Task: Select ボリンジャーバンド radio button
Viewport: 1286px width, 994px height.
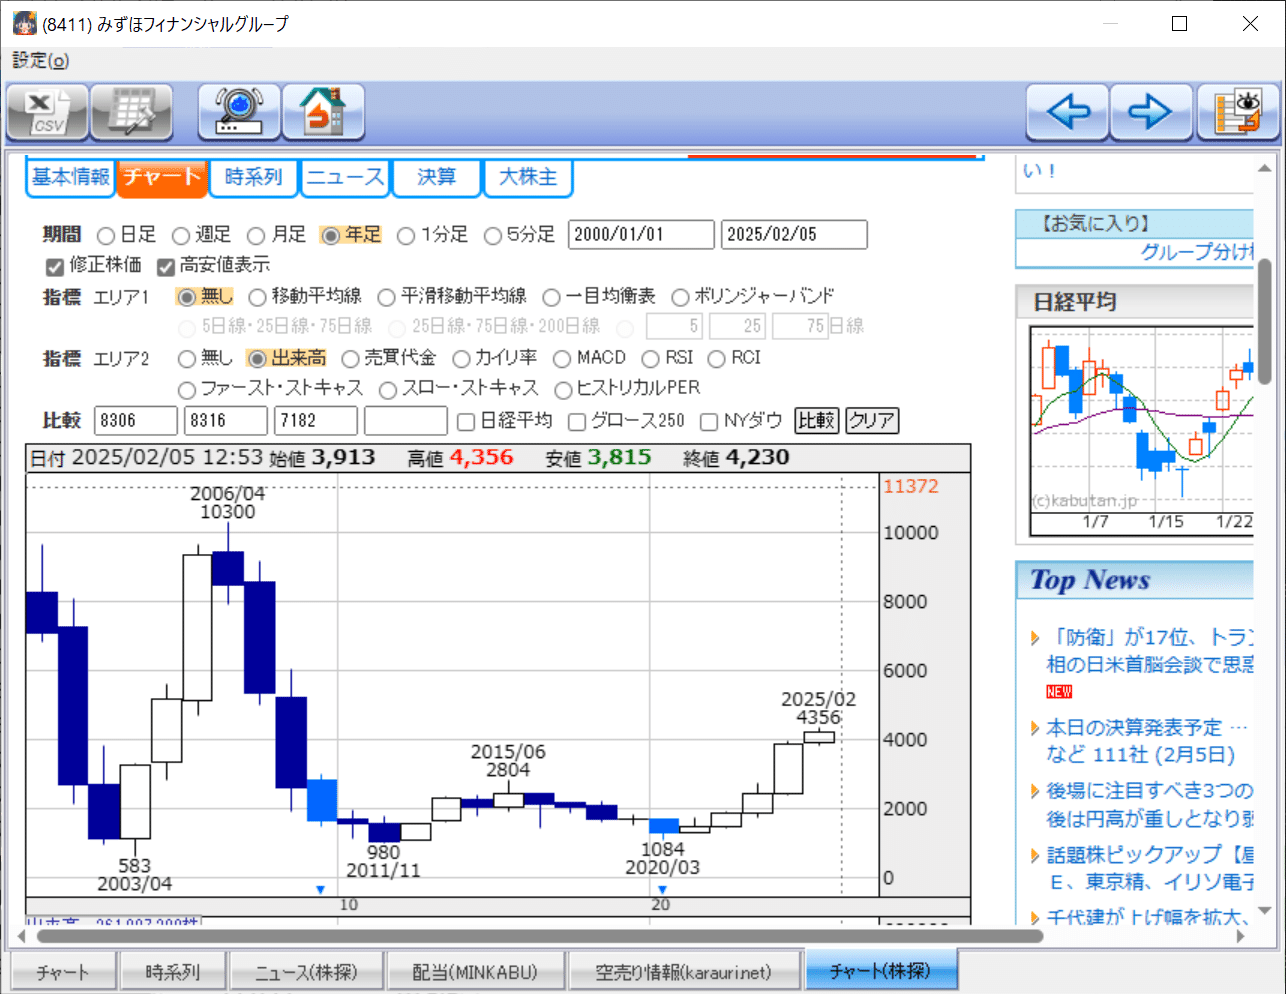Action: pos(680,297)
